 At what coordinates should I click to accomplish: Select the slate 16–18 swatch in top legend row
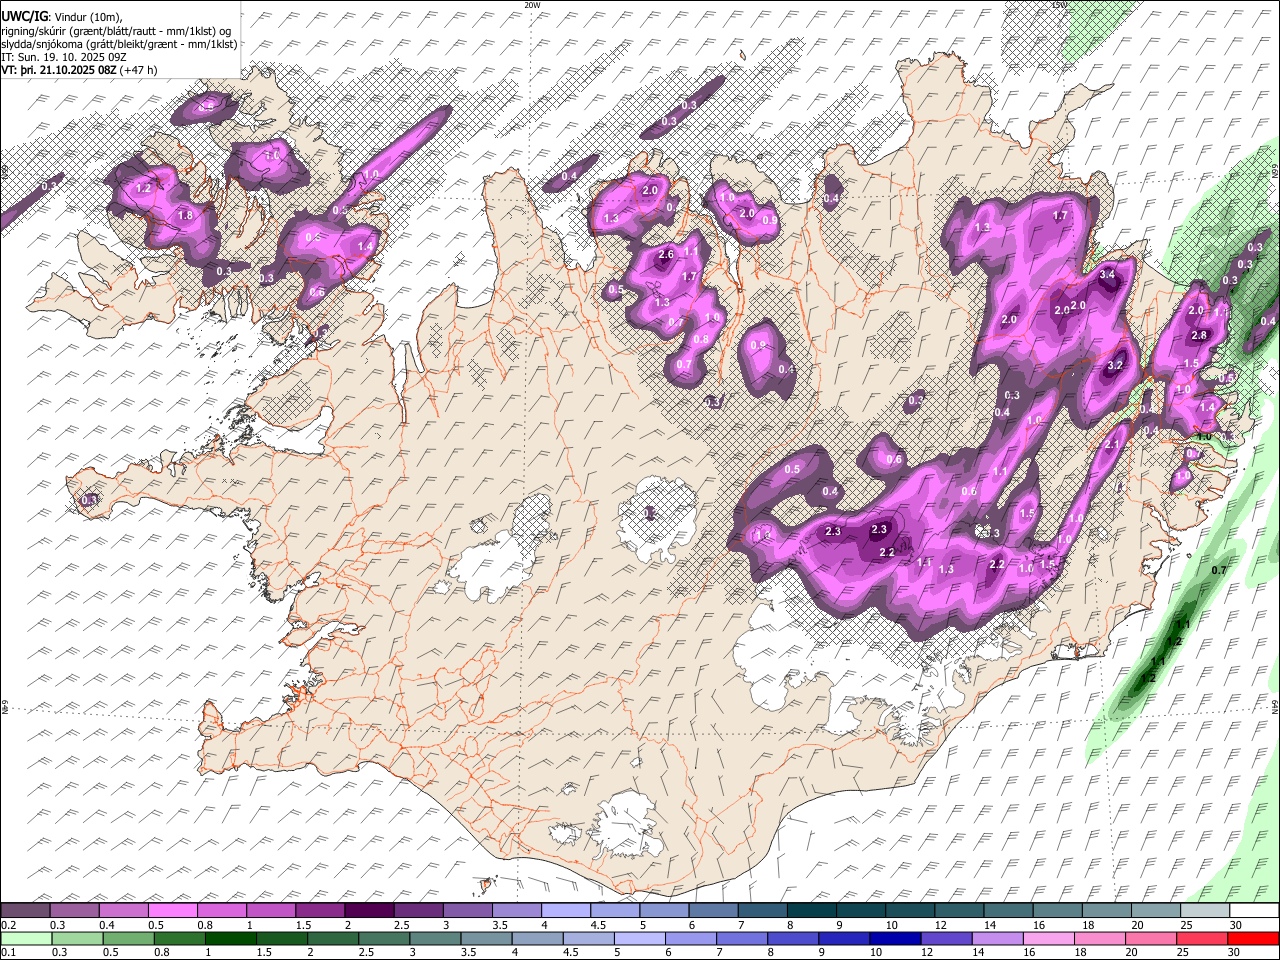tap(1058, 910)
